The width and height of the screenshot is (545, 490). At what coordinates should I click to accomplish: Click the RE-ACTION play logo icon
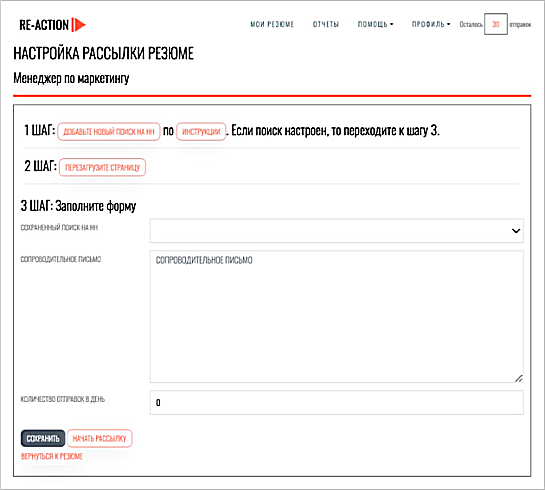(79, 25)
